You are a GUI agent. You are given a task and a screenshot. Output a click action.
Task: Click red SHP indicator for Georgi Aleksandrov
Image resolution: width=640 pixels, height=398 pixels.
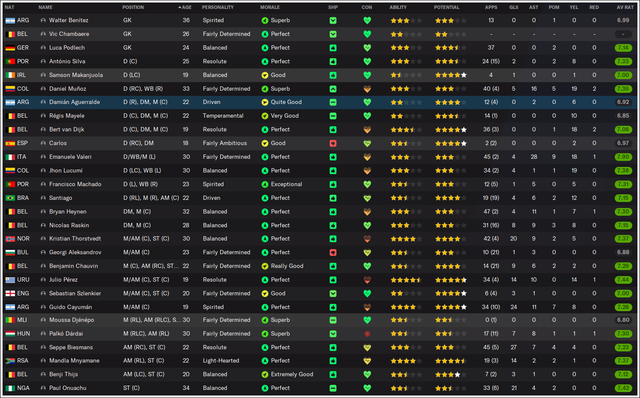(x=333, y=252)
